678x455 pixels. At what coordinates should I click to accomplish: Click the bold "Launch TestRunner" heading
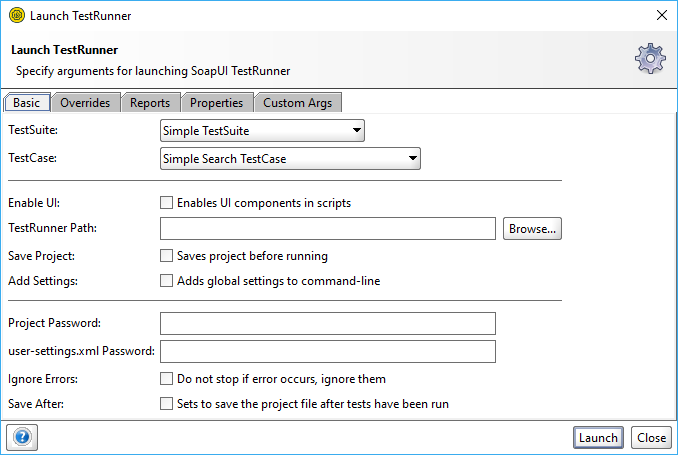coord(64,50)
